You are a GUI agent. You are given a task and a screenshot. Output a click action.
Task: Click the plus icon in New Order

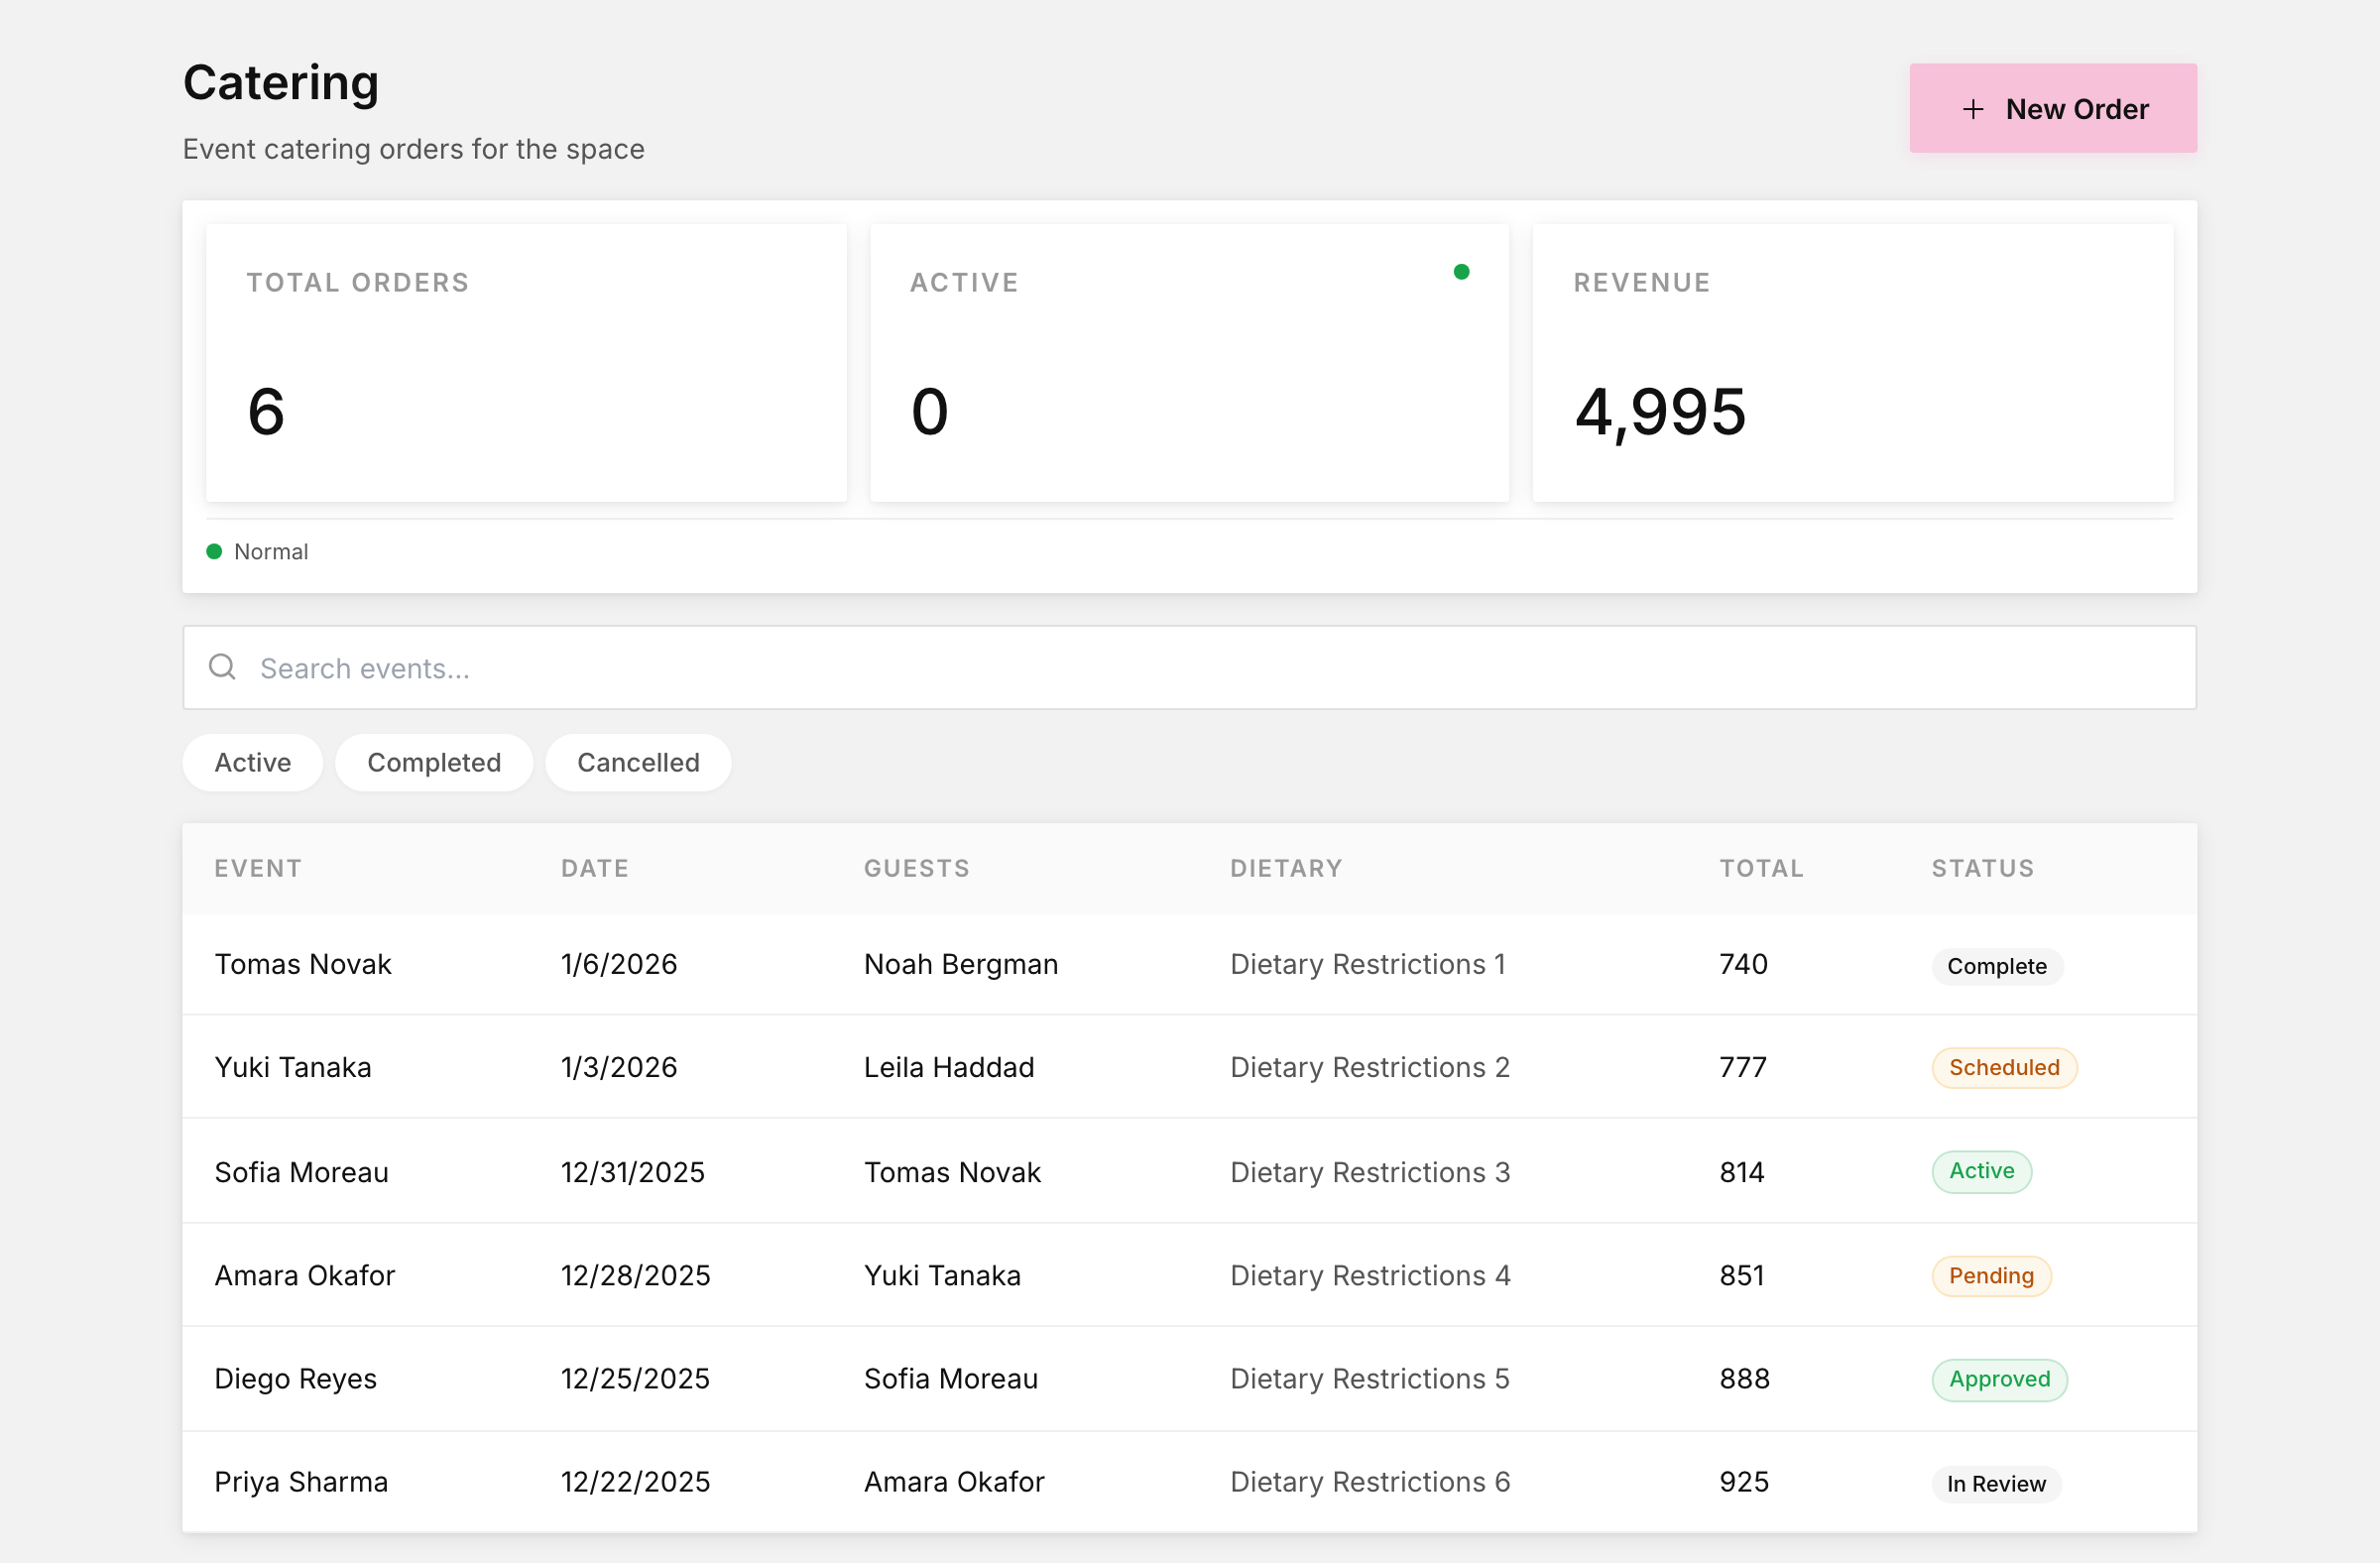tap(1972, 109)
